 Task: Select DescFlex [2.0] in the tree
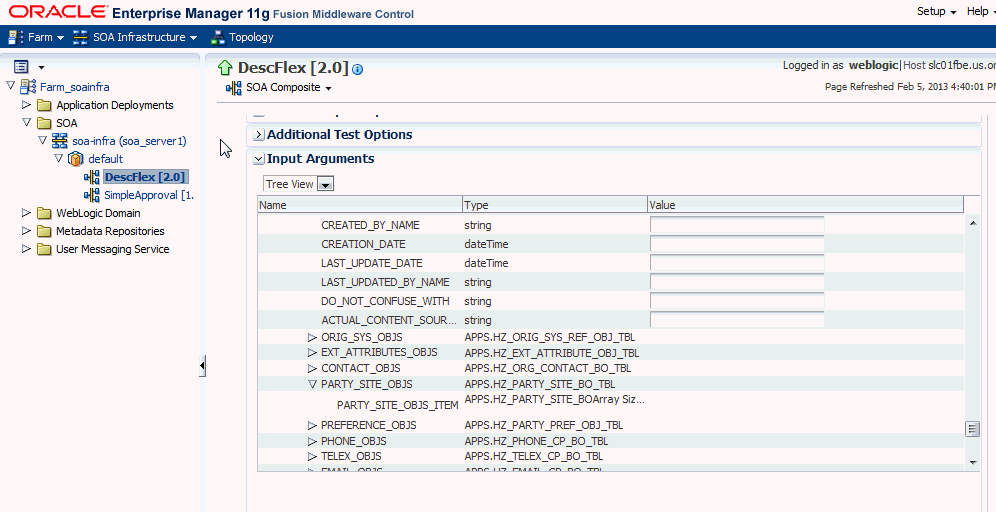[144, 177]
